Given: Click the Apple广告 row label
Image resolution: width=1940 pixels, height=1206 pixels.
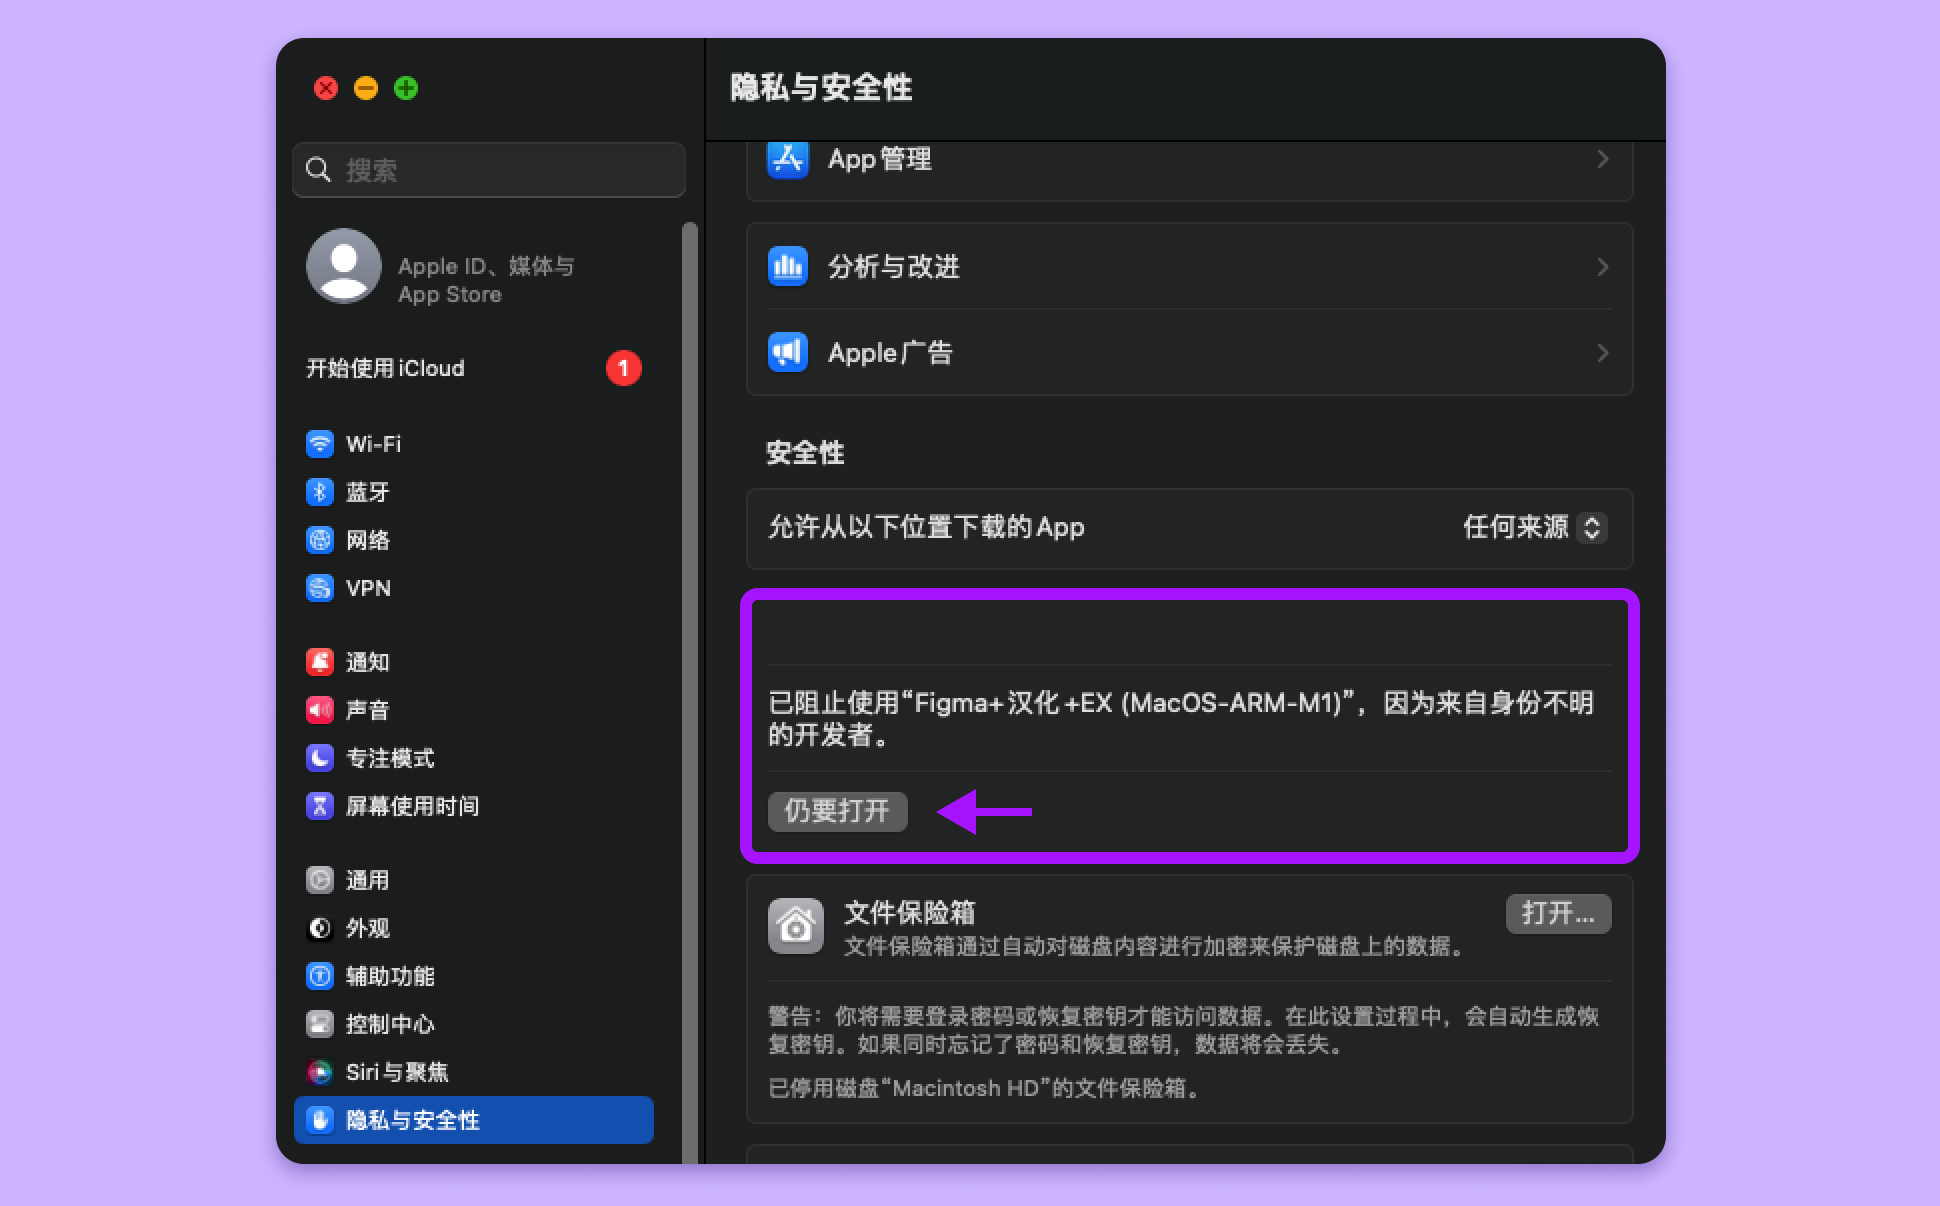Looking at the screenshot, I should click(x=891, y=352).
